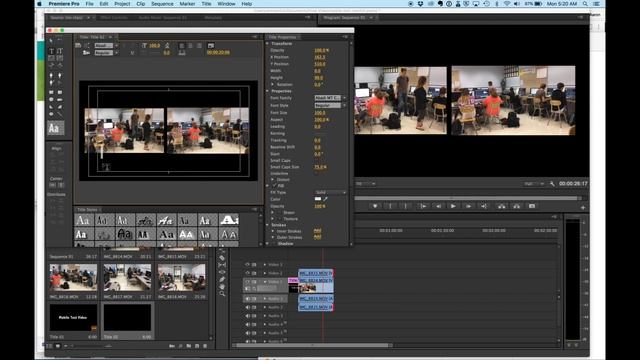Open Program monitor settings wrench
Image resolution: width=640 pixels, height=360 pixels.
point(552,184)
